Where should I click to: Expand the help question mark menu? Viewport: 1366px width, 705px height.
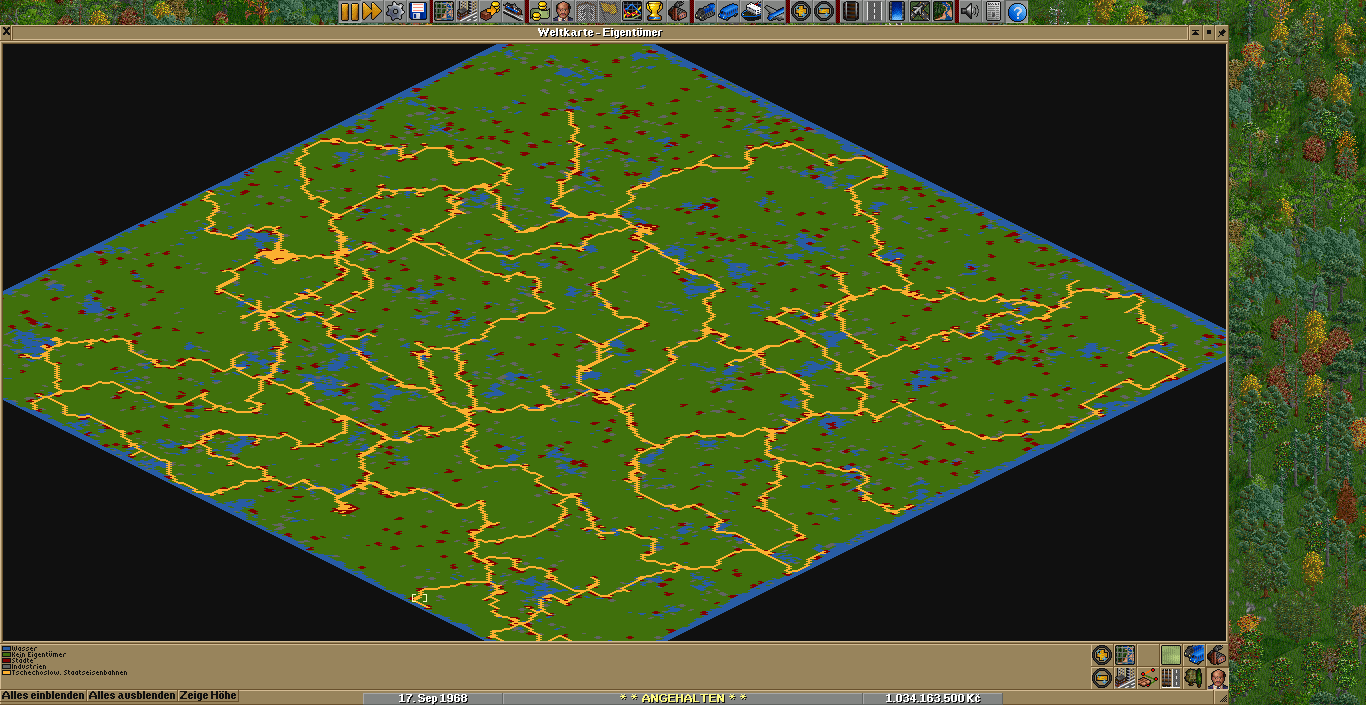click(1017, 12)
